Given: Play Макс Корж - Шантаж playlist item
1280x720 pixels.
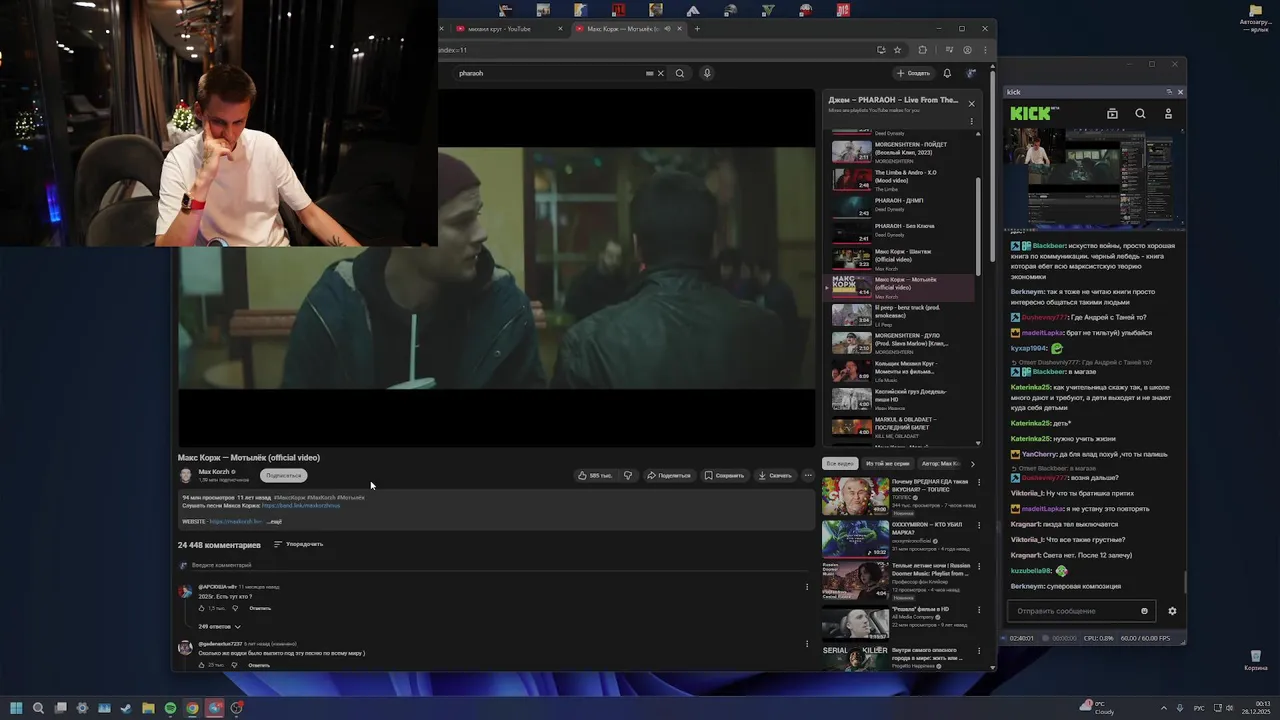Looking at the screenshot, I should coord(900,260).
